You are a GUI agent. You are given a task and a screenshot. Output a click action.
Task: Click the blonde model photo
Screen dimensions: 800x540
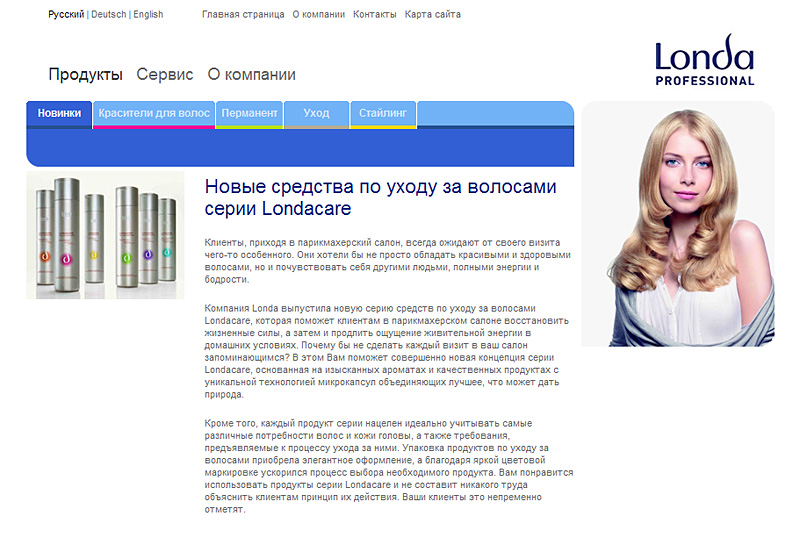pos(678,224)
